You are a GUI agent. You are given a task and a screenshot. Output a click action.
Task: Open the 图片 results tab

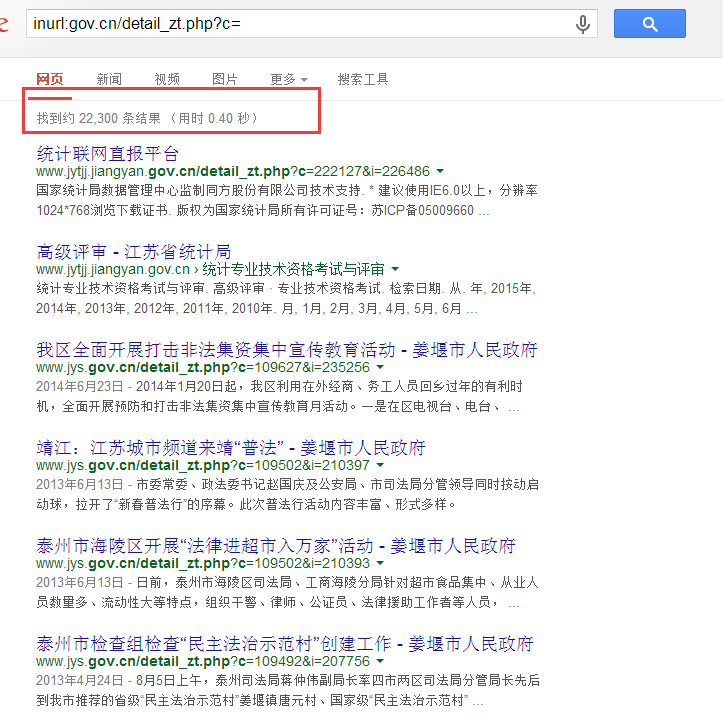(x=225, y=79)
